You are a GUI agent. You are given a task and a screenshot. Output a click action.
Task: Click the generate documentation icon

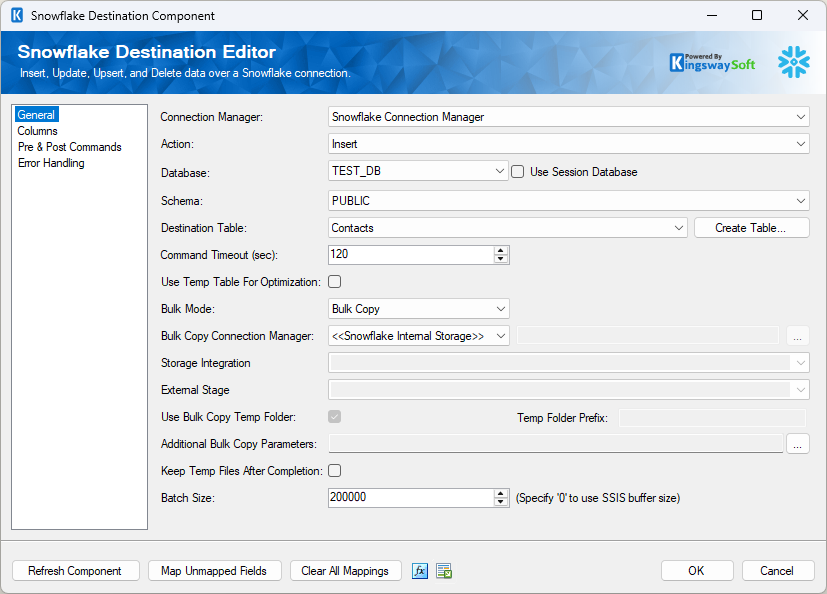[x=443, y=570]
